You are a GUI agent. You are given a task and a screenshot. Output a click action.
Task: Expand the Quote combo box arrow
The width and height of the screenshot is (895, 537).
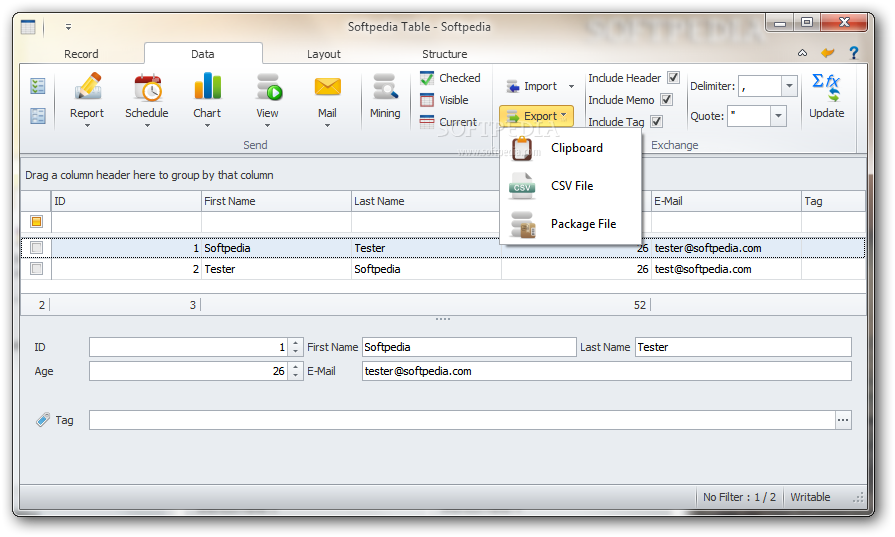[x=778, y=116]
